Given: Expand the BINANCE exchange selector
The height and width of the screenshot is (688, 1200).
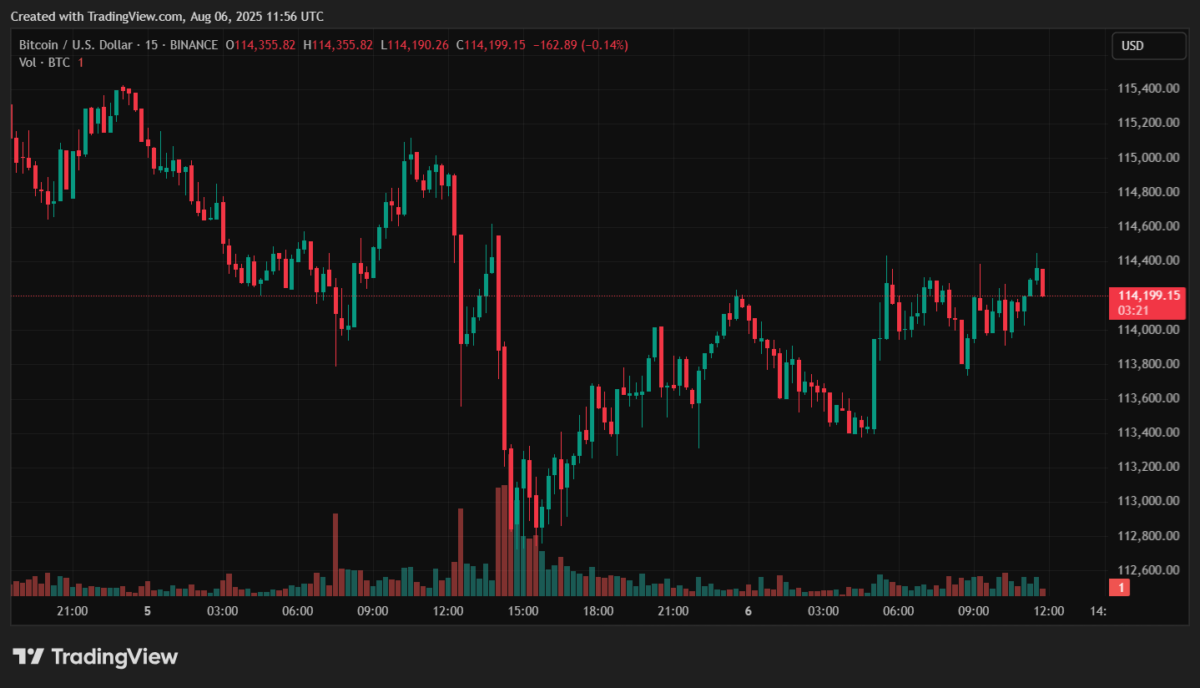Looking at the screenshot, I should pyautogui.click(x=194, y=44).
